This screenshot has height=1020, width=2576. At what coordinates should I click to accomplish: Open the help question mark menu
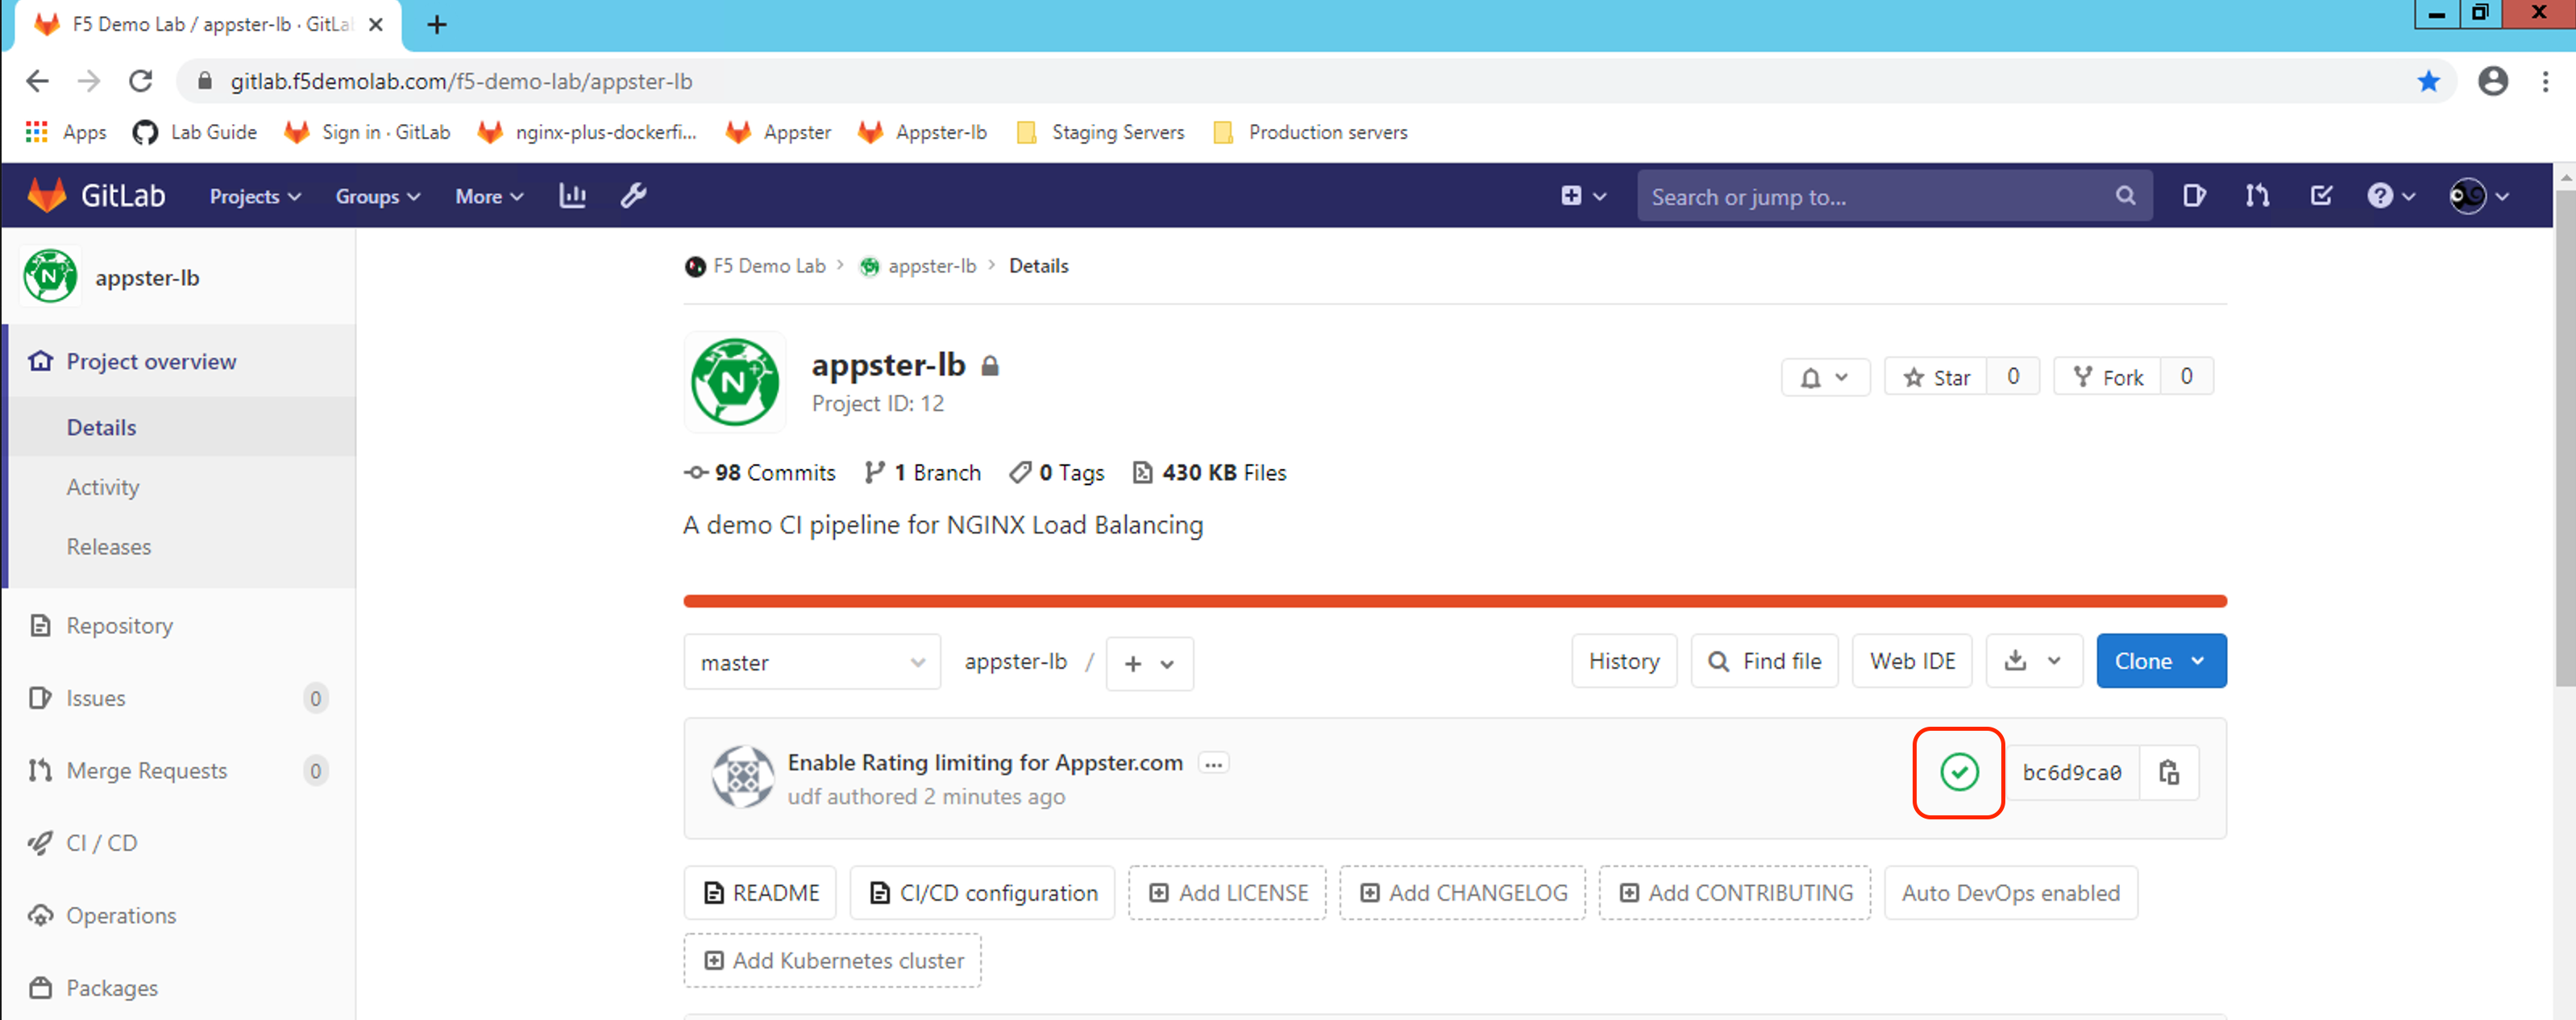pyautogui.click(x=2391, y=196)
